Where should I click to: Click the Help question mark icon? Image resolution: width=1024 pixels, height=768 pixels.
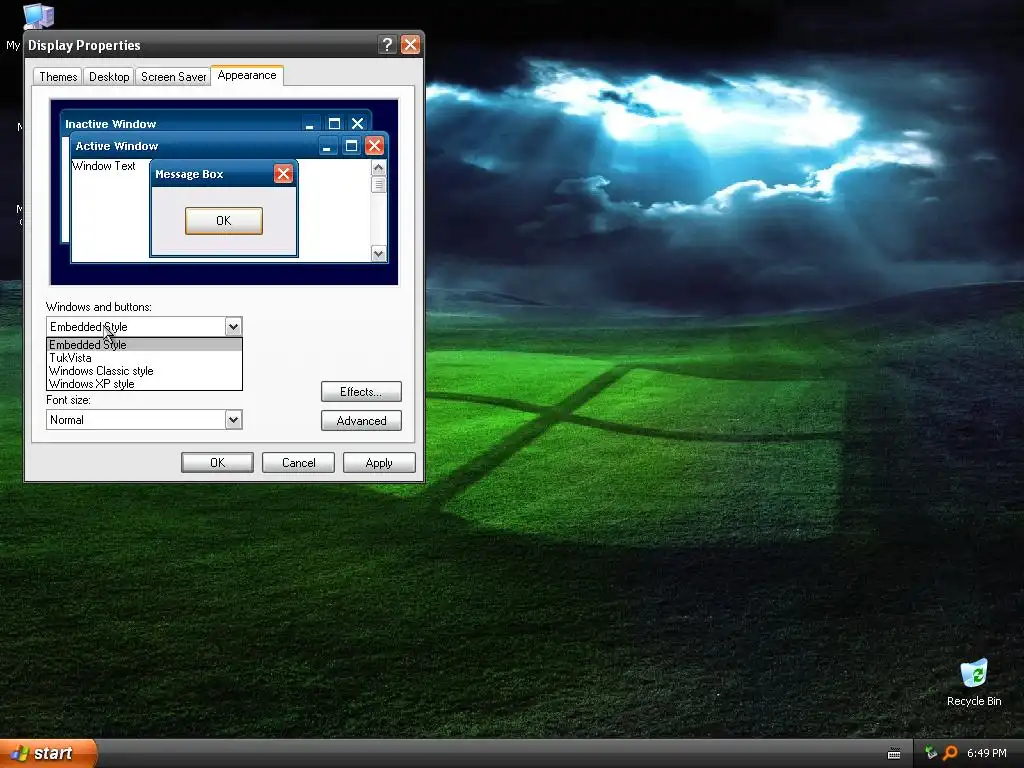(387, 44)
